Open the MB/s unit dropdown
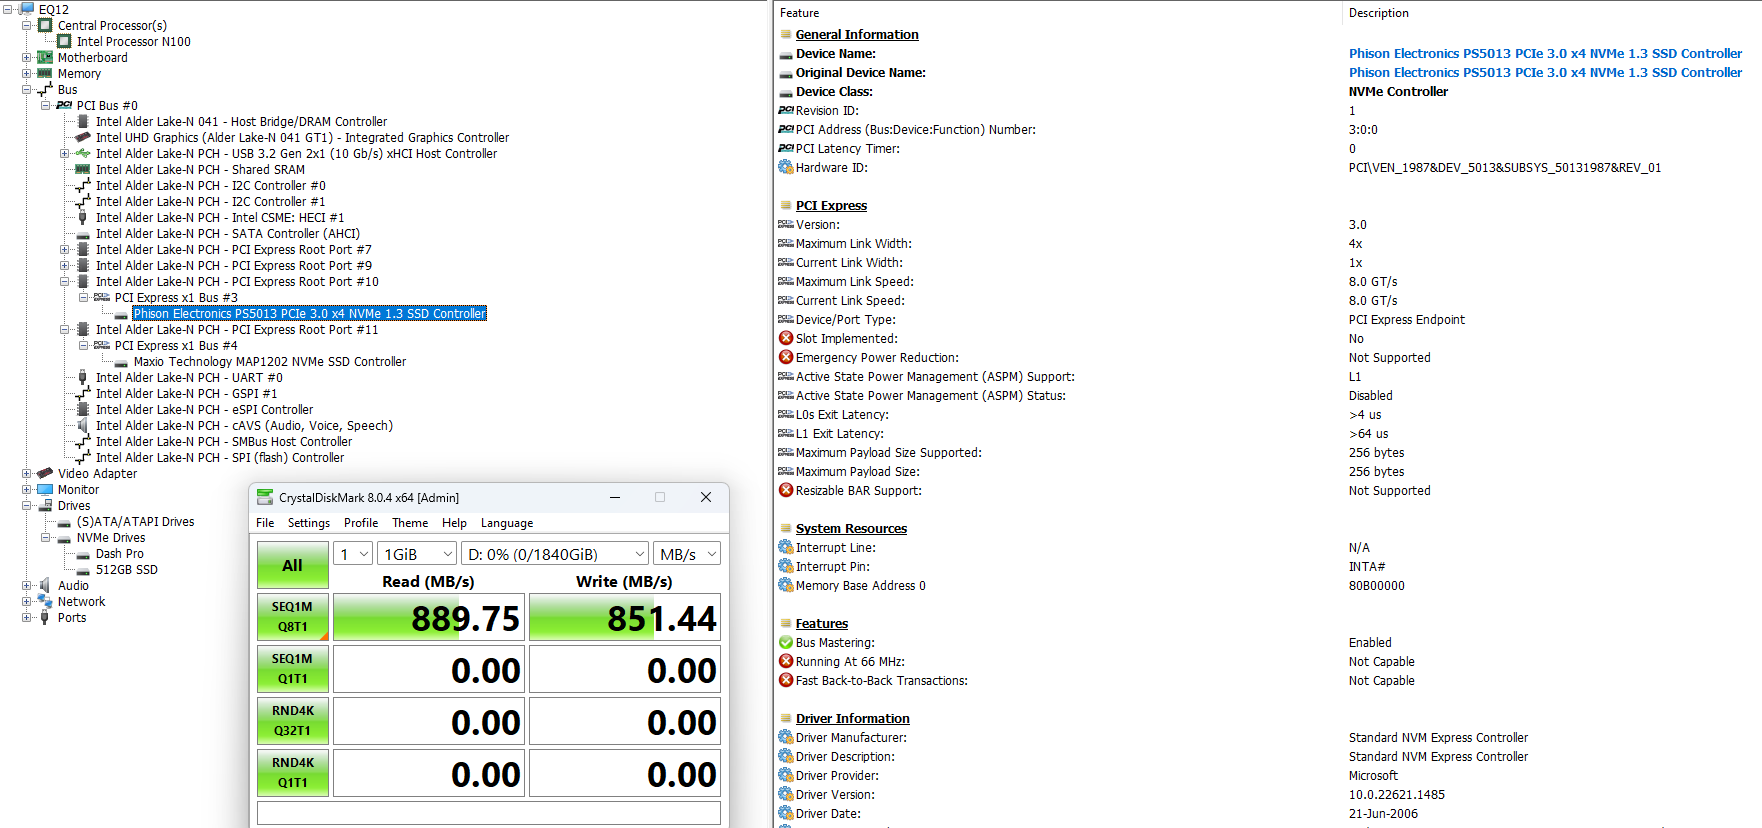The image size is (1762, 828). click(687, 554)
